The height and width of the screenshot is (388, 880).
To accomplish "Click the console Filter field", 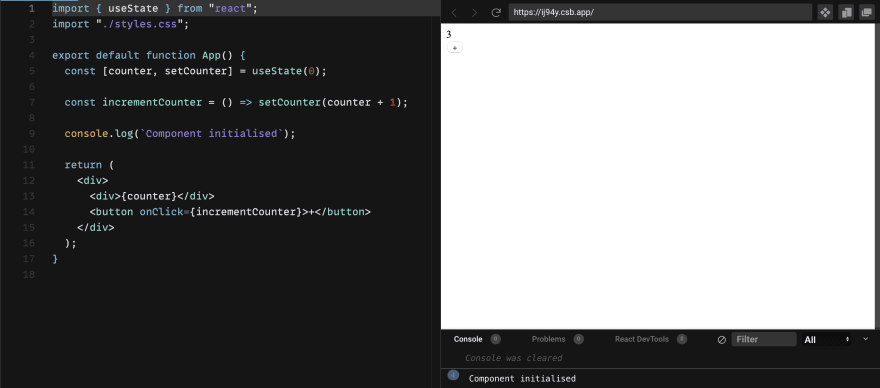I will click(x=764, y=339).
